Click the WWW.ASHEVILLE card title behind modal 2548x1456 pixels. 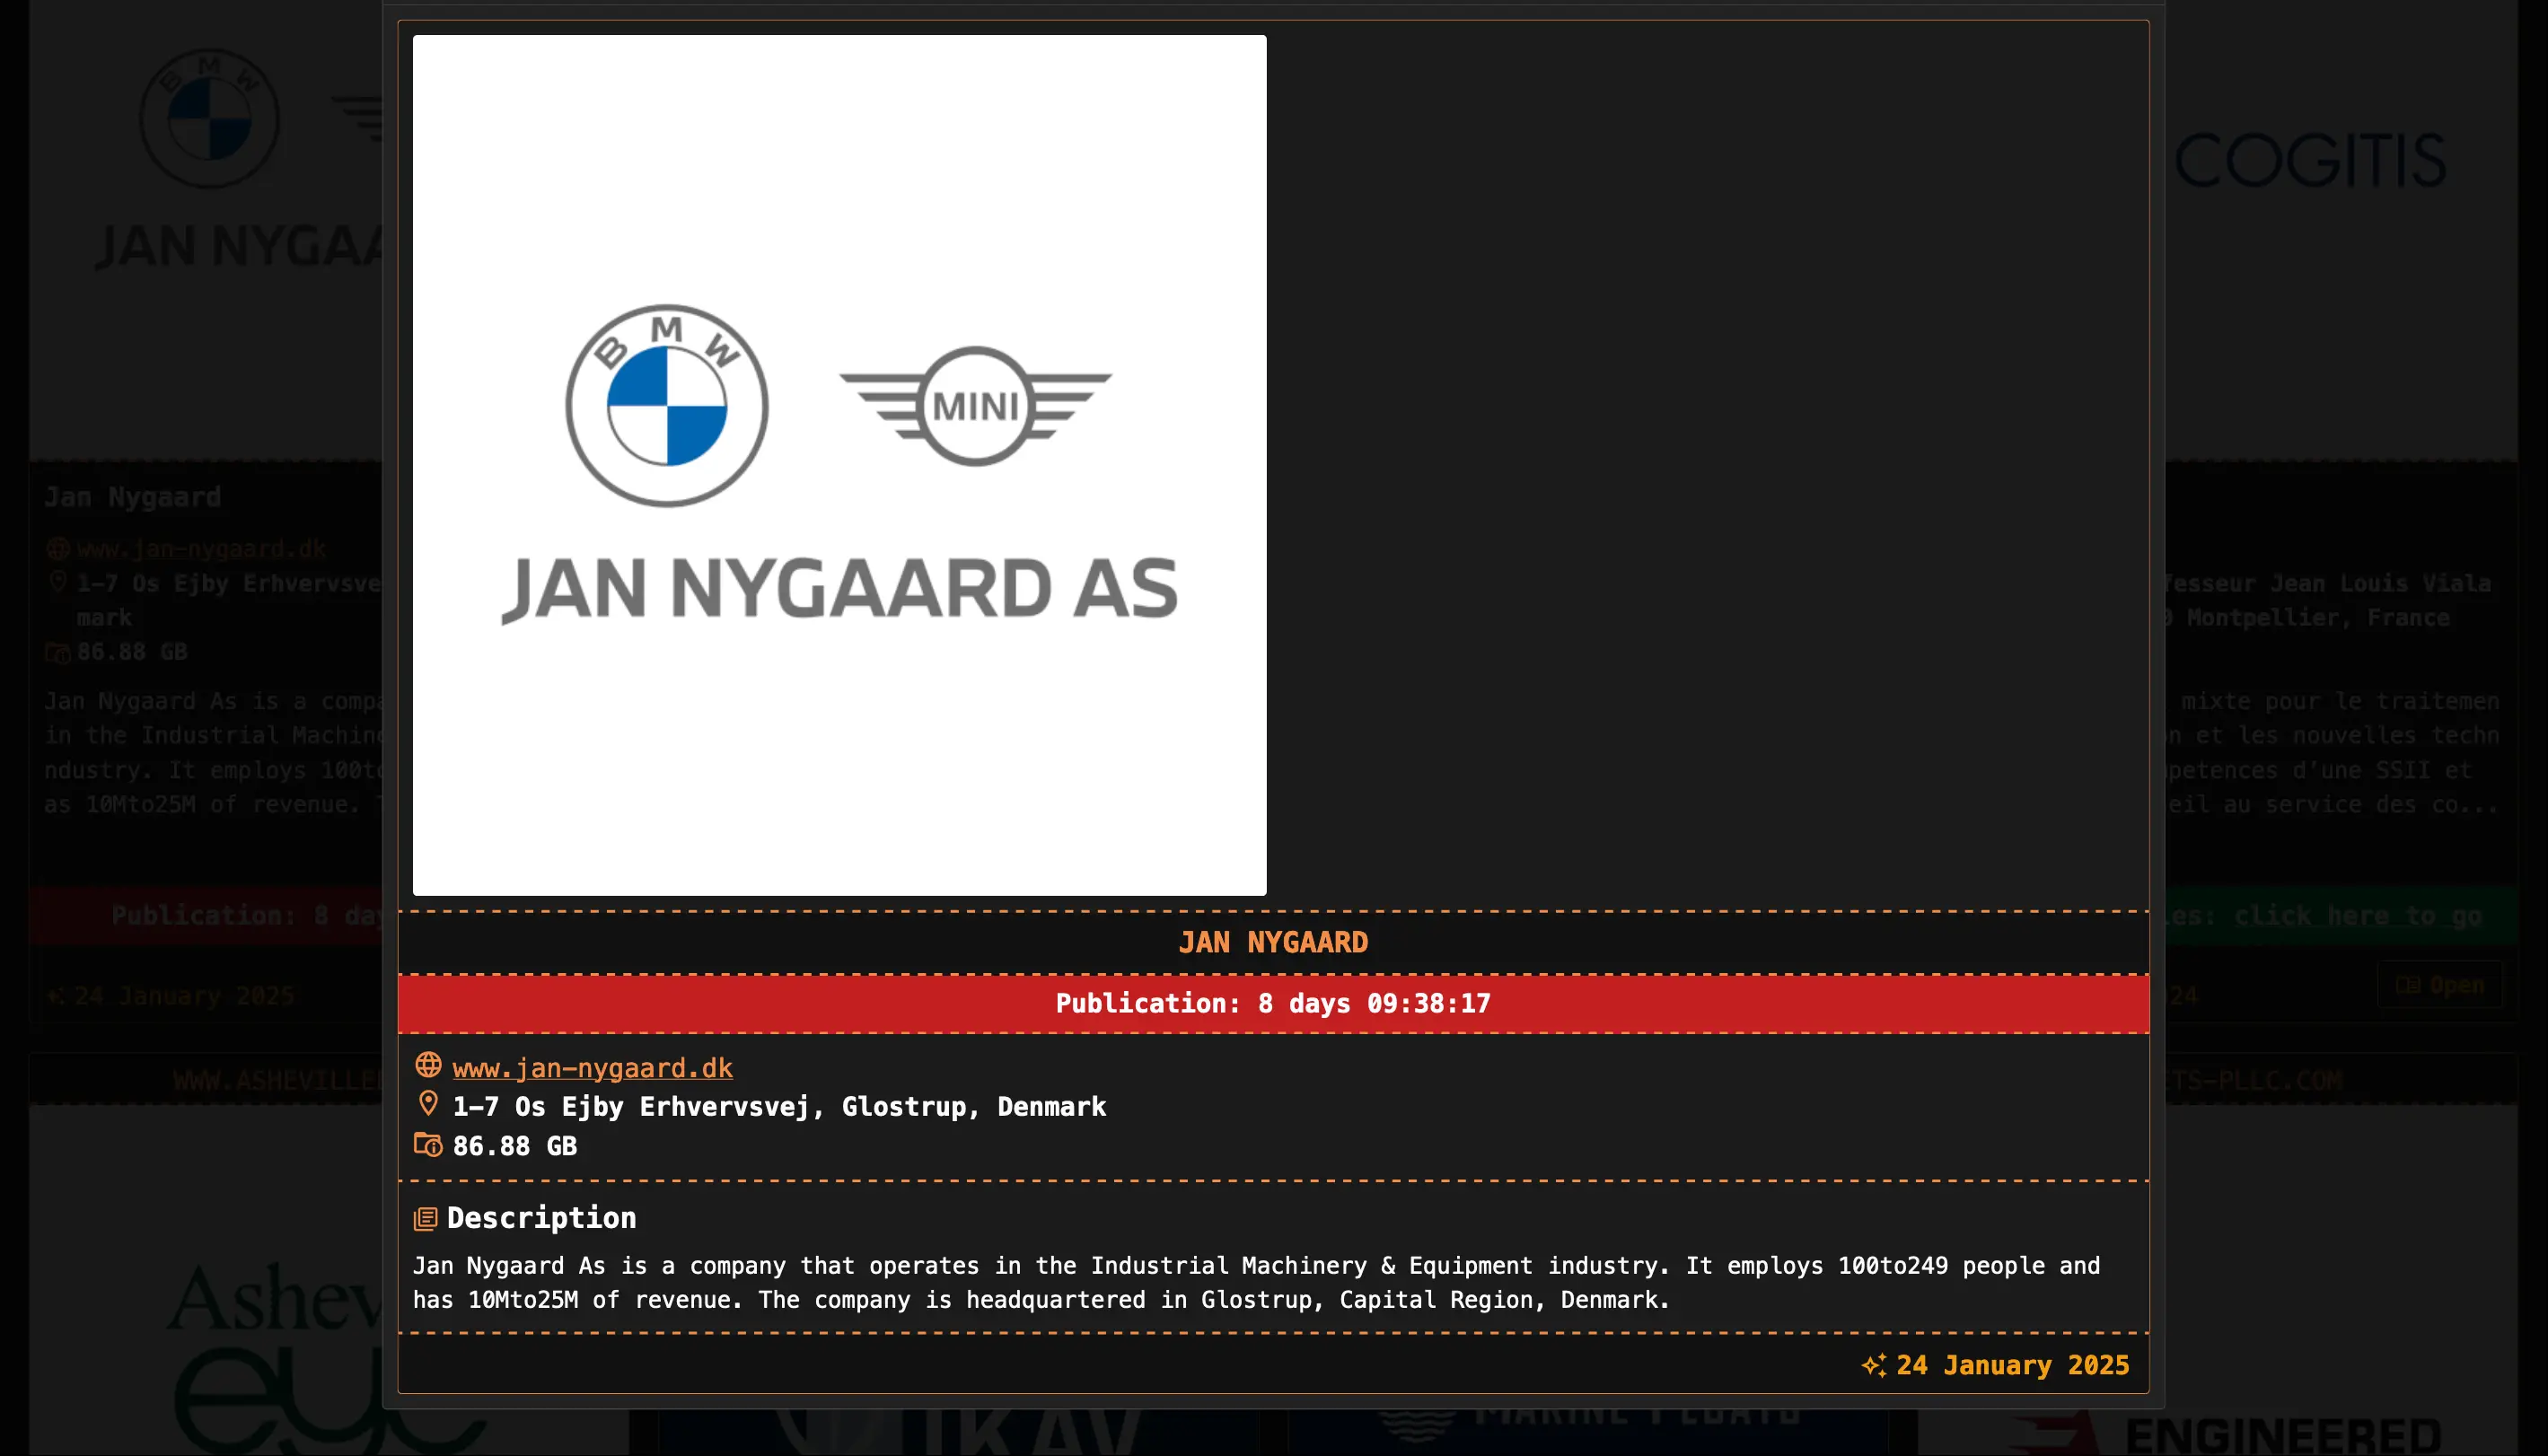click(x=277, y=1080)
